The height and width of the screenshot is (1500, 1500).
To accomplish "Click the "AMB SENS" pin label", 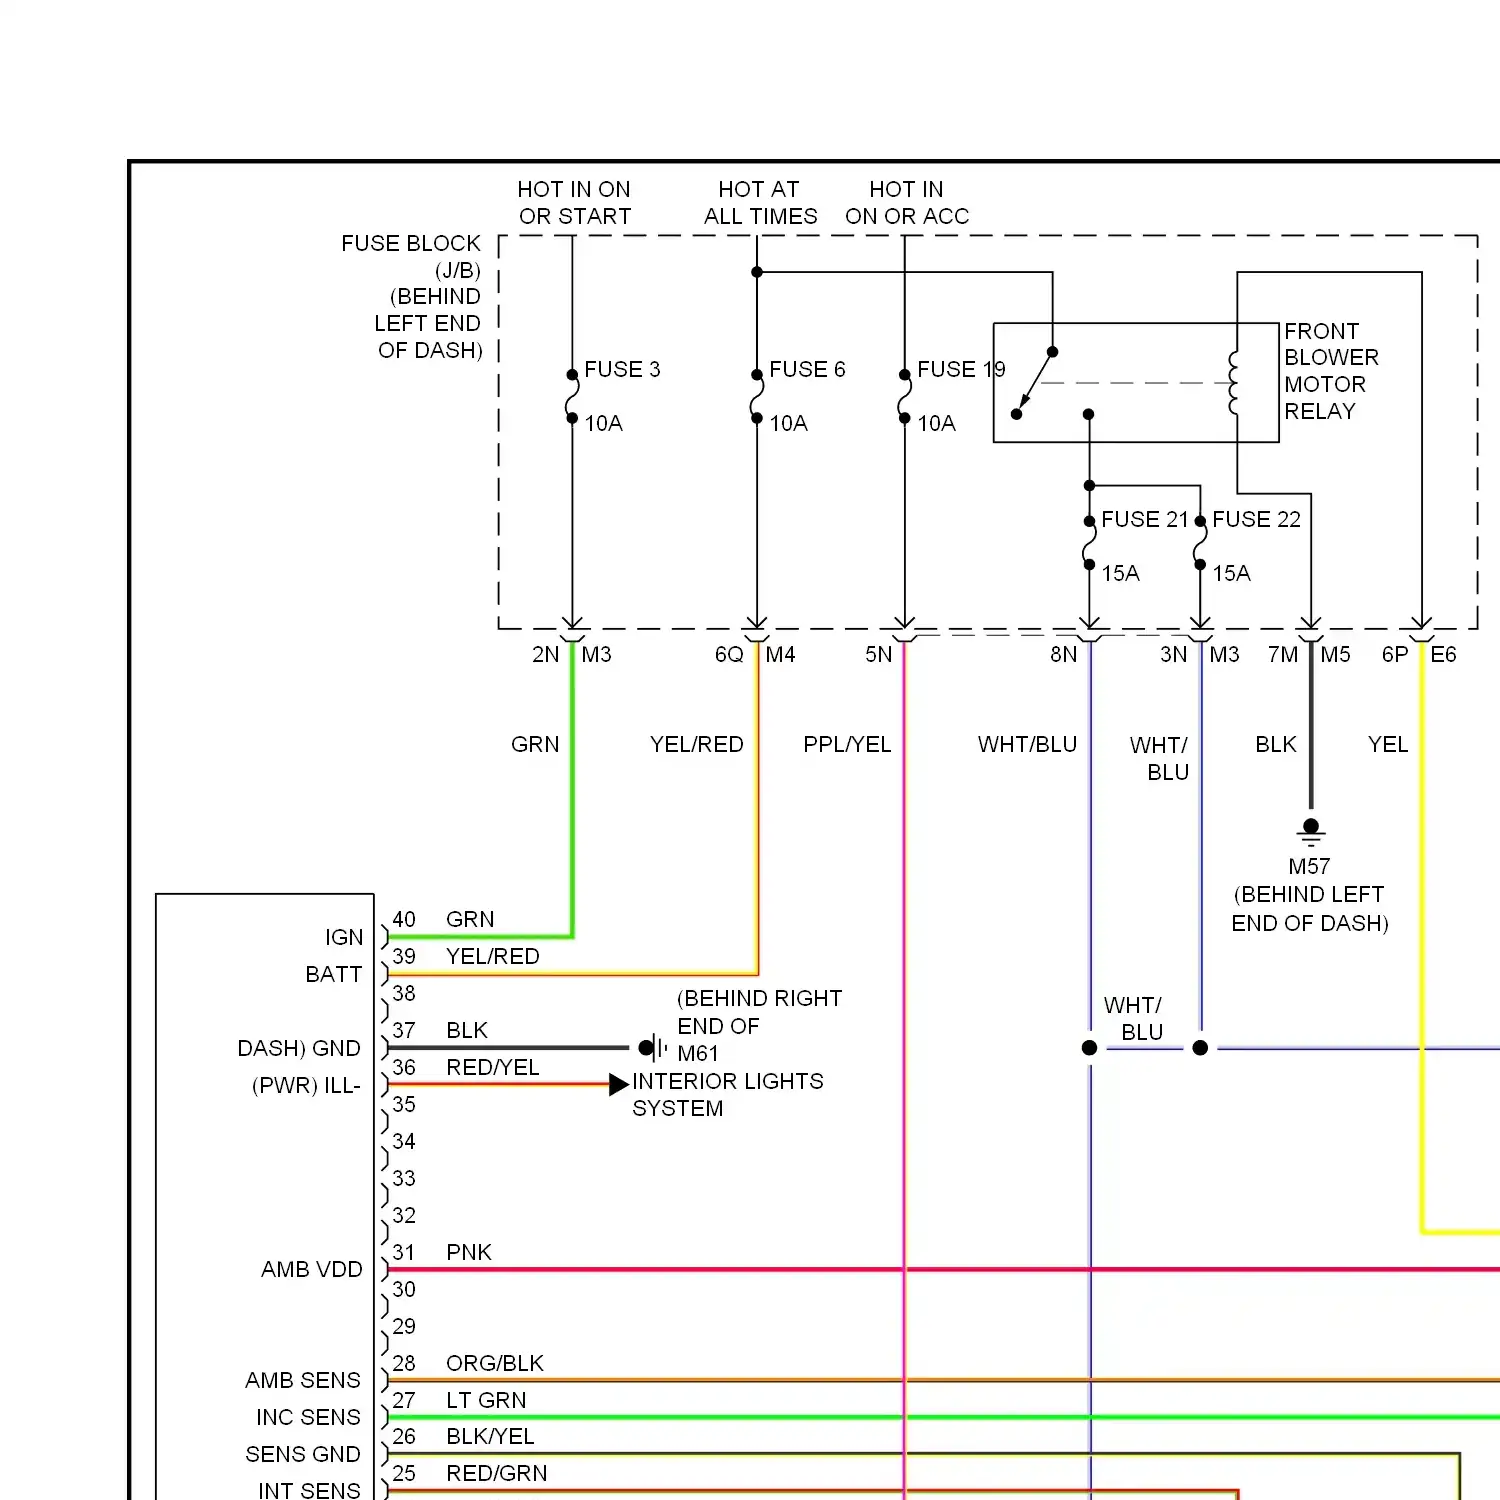I will tap(303, 1381).
